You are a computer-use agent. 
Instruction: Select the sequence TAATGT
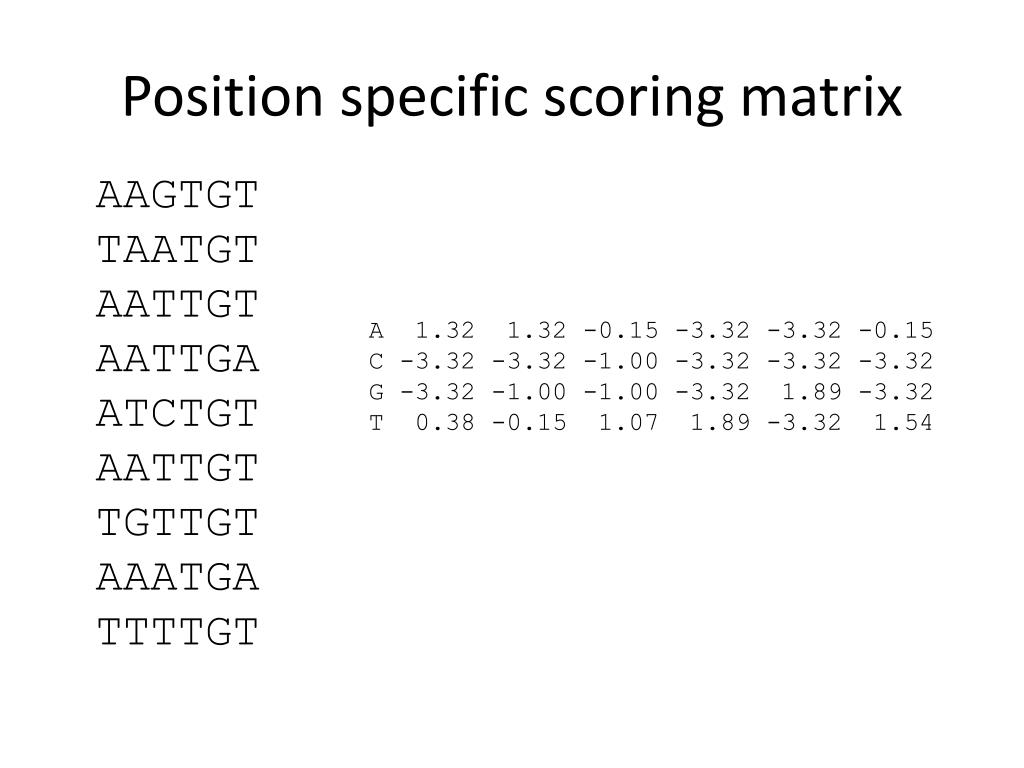[x=178, y=250]
